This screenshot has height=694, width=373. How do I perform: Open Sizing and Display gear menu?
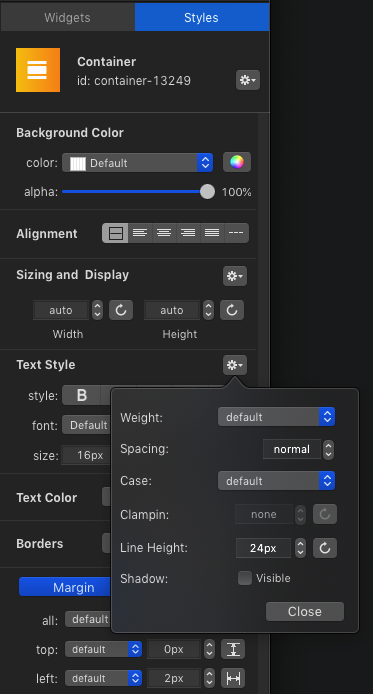pyautogui.click(x=235, y=276)
